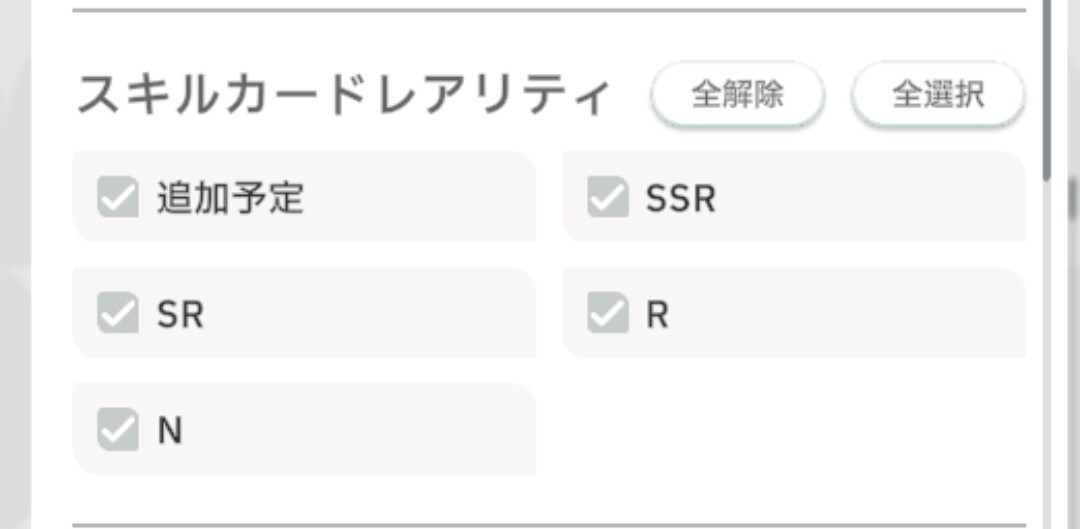Click the N label text
Viewport: 1080px width, 529px height.
(170, 431)
